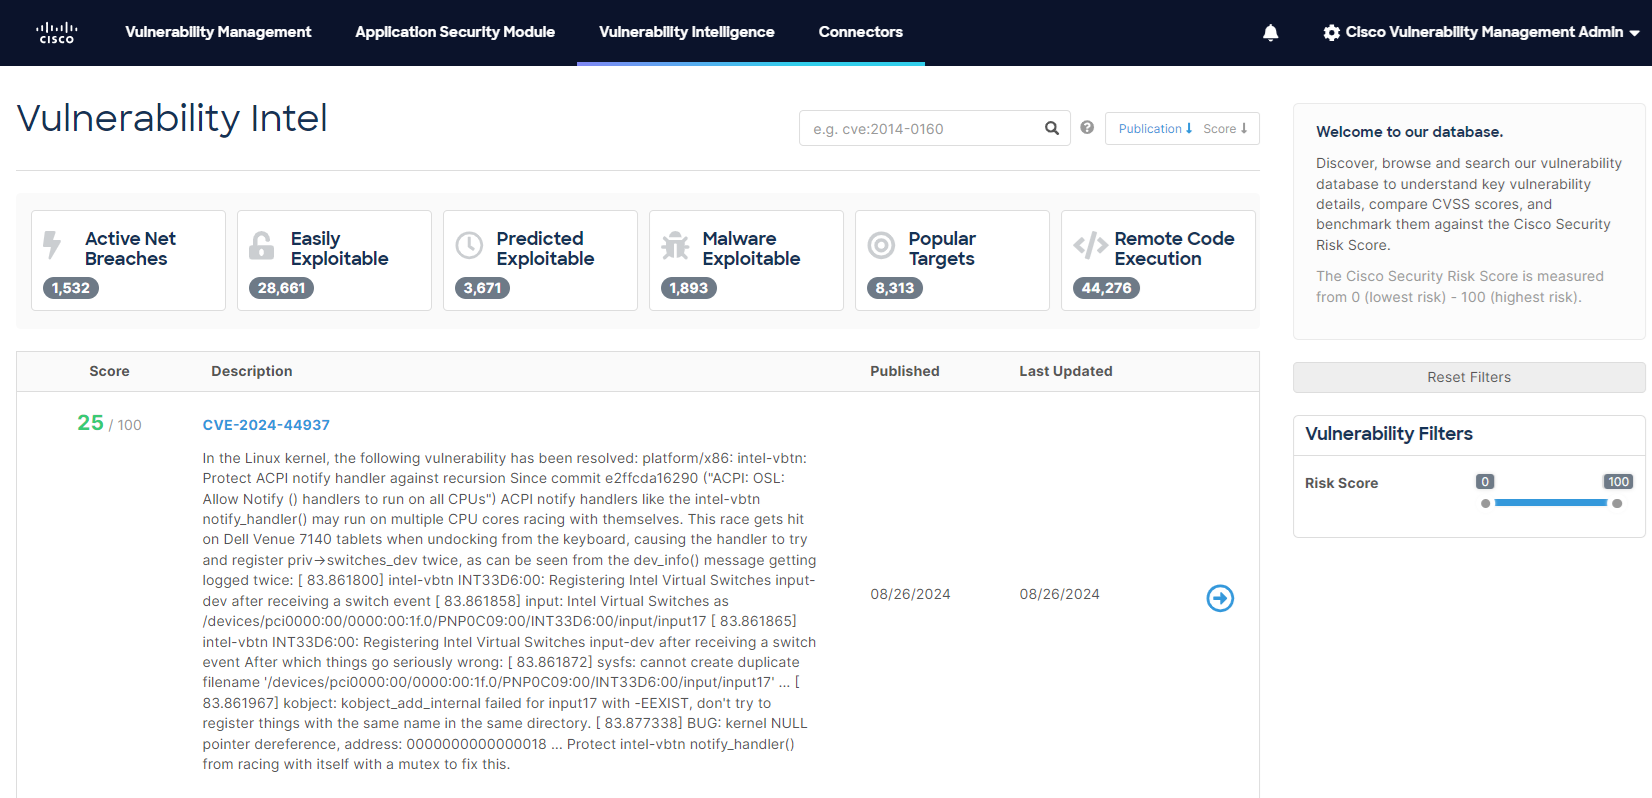This screenshot has width=1652, height=798.
Task: Open CVE-2024-44937 details arrow icon
Action: pos(1220,598)
